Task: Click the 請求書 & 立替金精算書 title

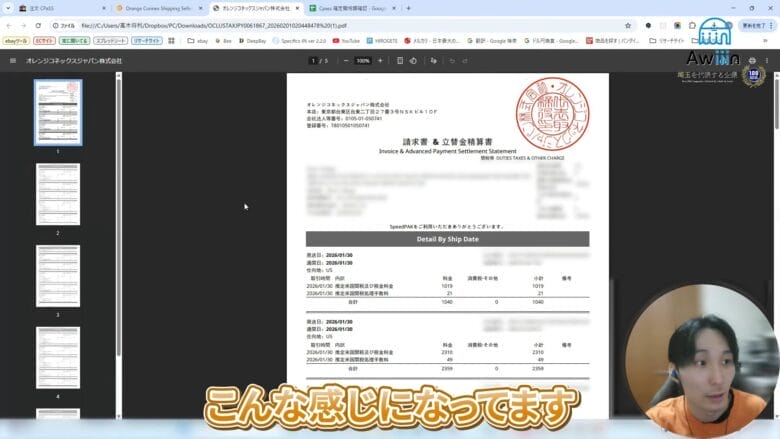Action: [448, 142]
